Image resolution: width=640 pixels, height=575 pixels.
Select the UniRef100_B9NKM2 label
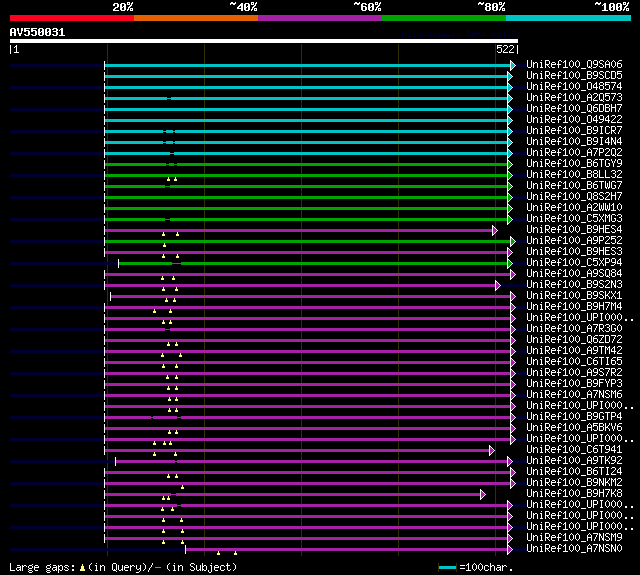tap(574, 483)
